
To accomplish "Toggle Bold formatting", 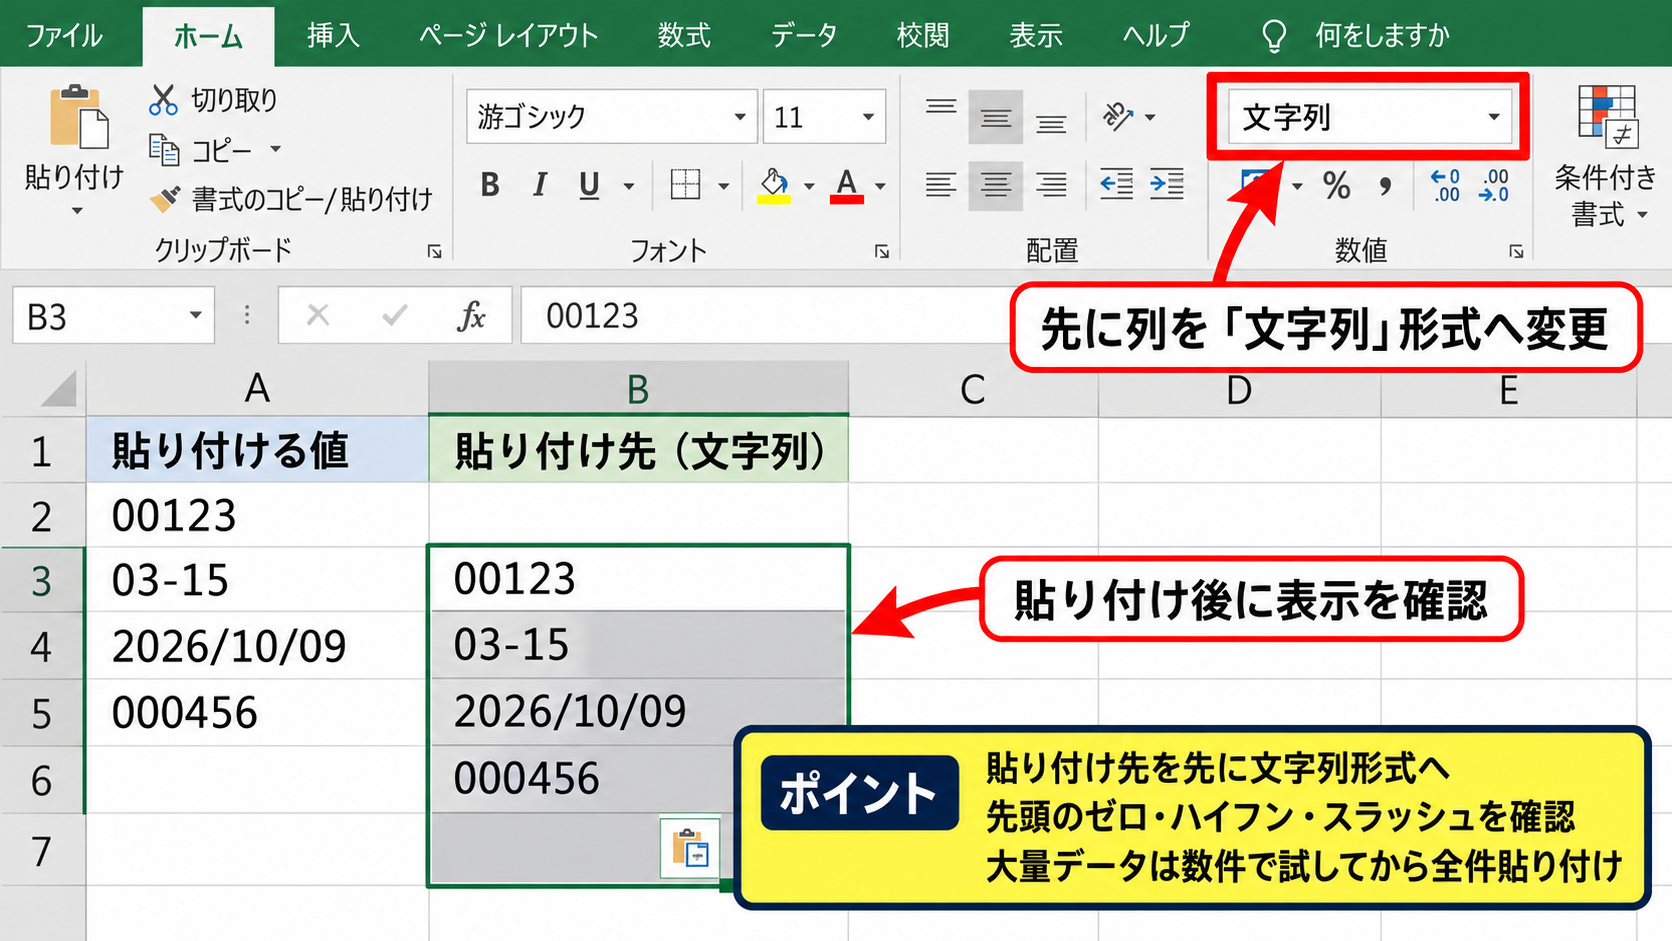I will point(490,185).
